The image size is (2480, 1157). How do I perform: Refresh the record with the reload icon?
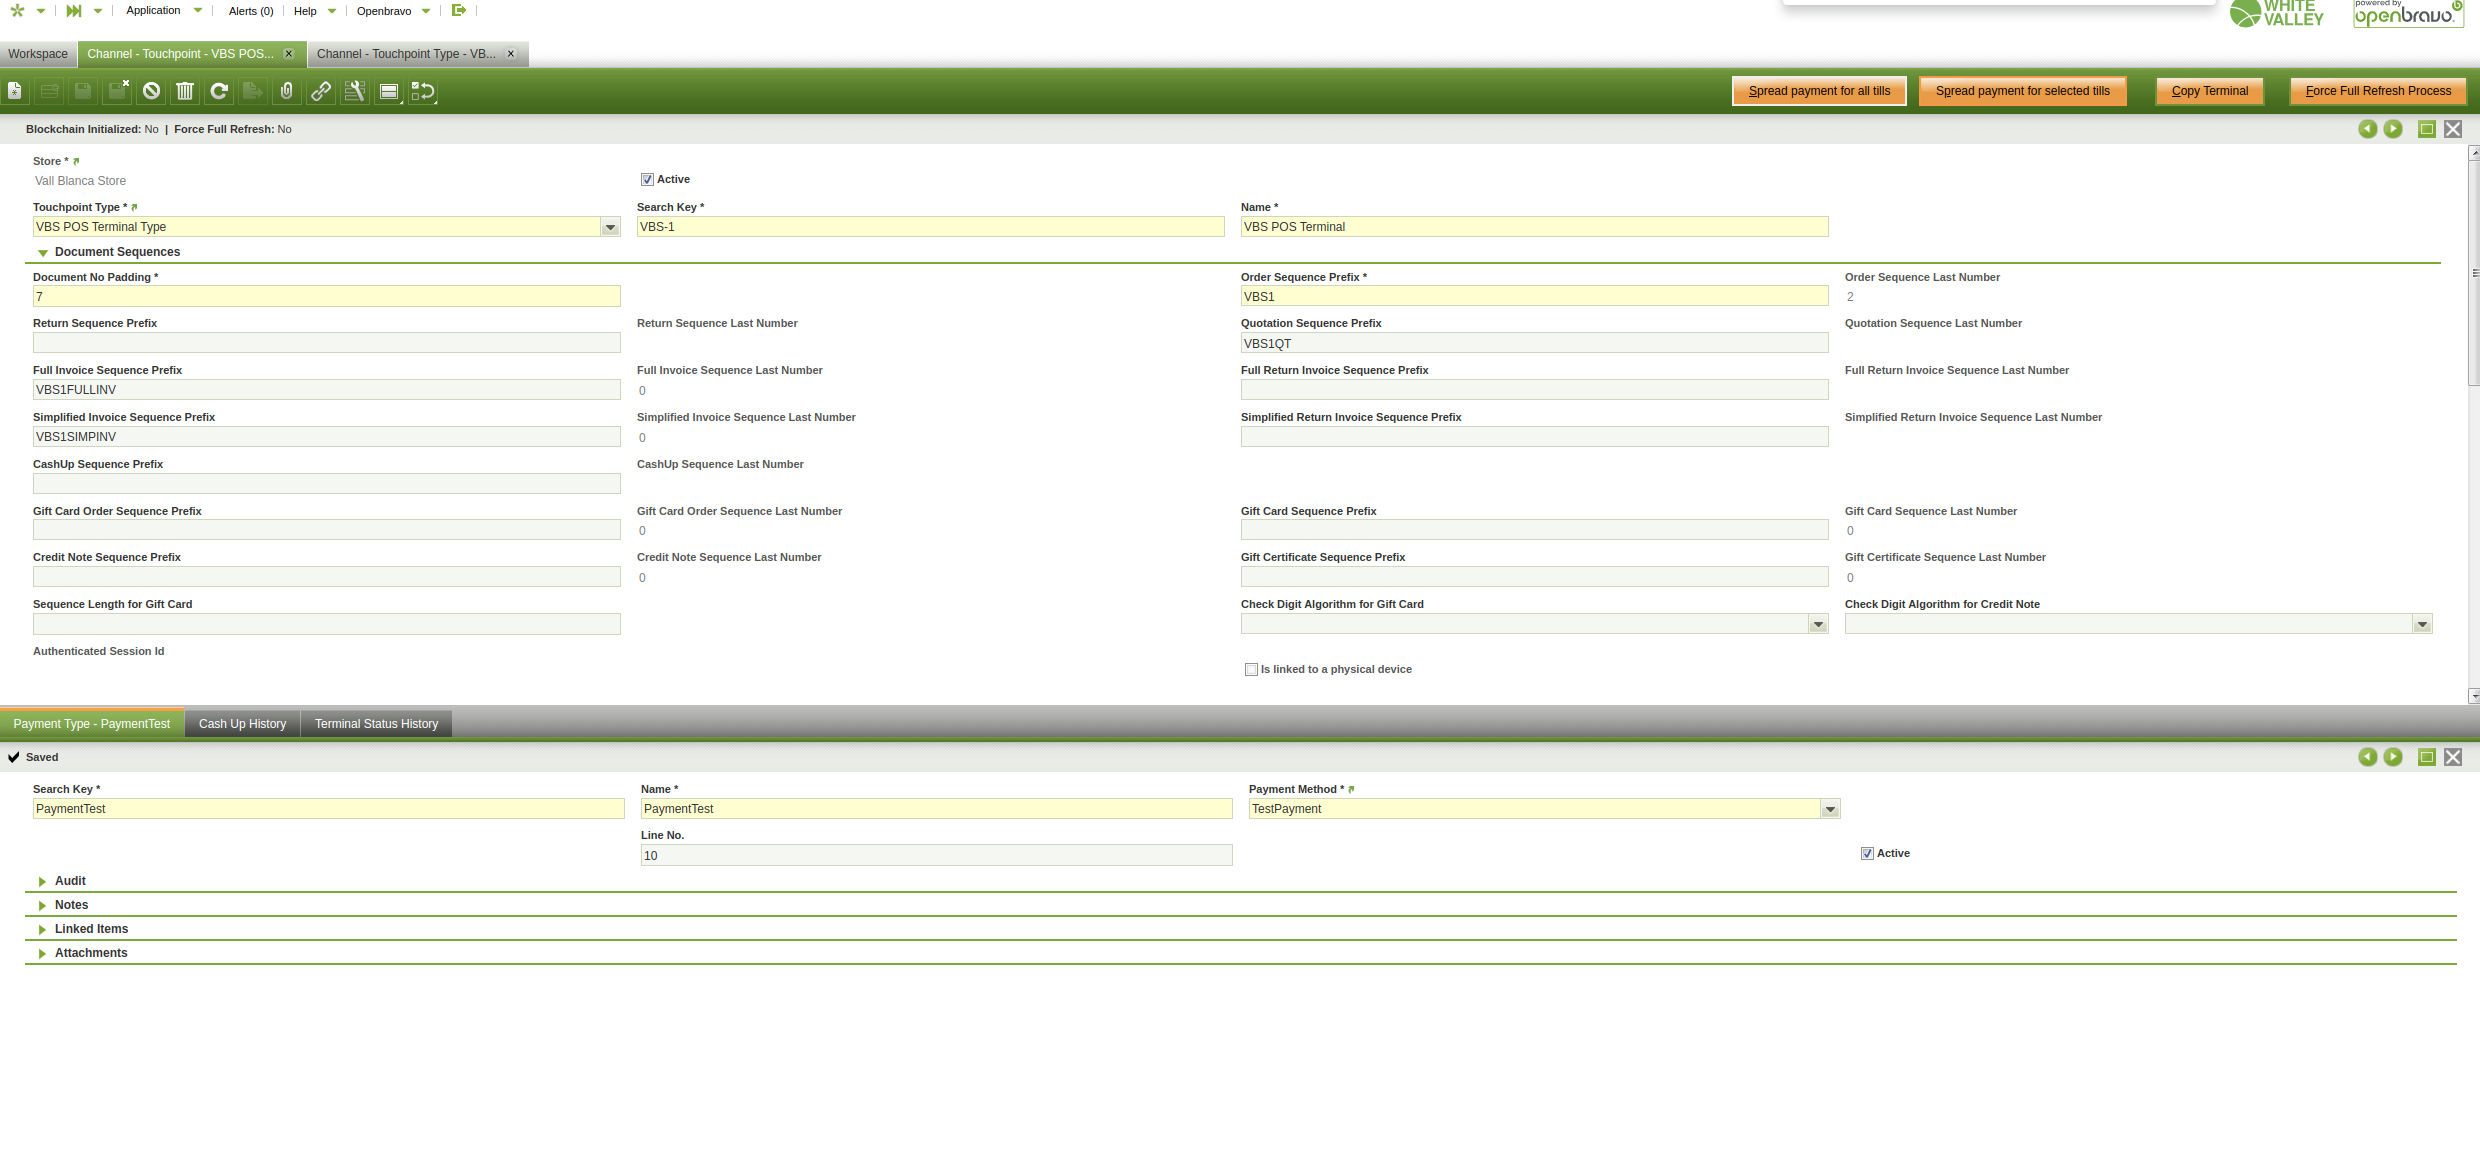219,91
